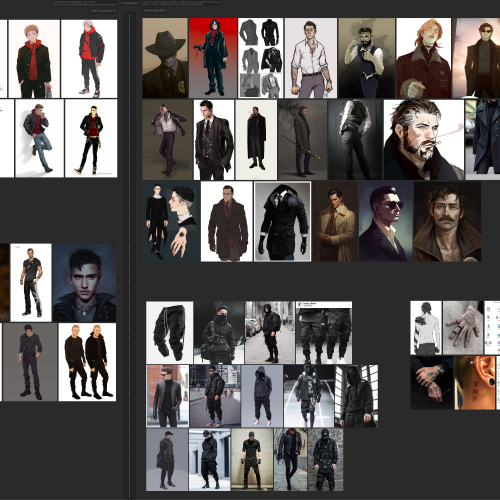Choose the two-legs cargo pants social post
The image size is (500, 500).
(x=324, y=333)
